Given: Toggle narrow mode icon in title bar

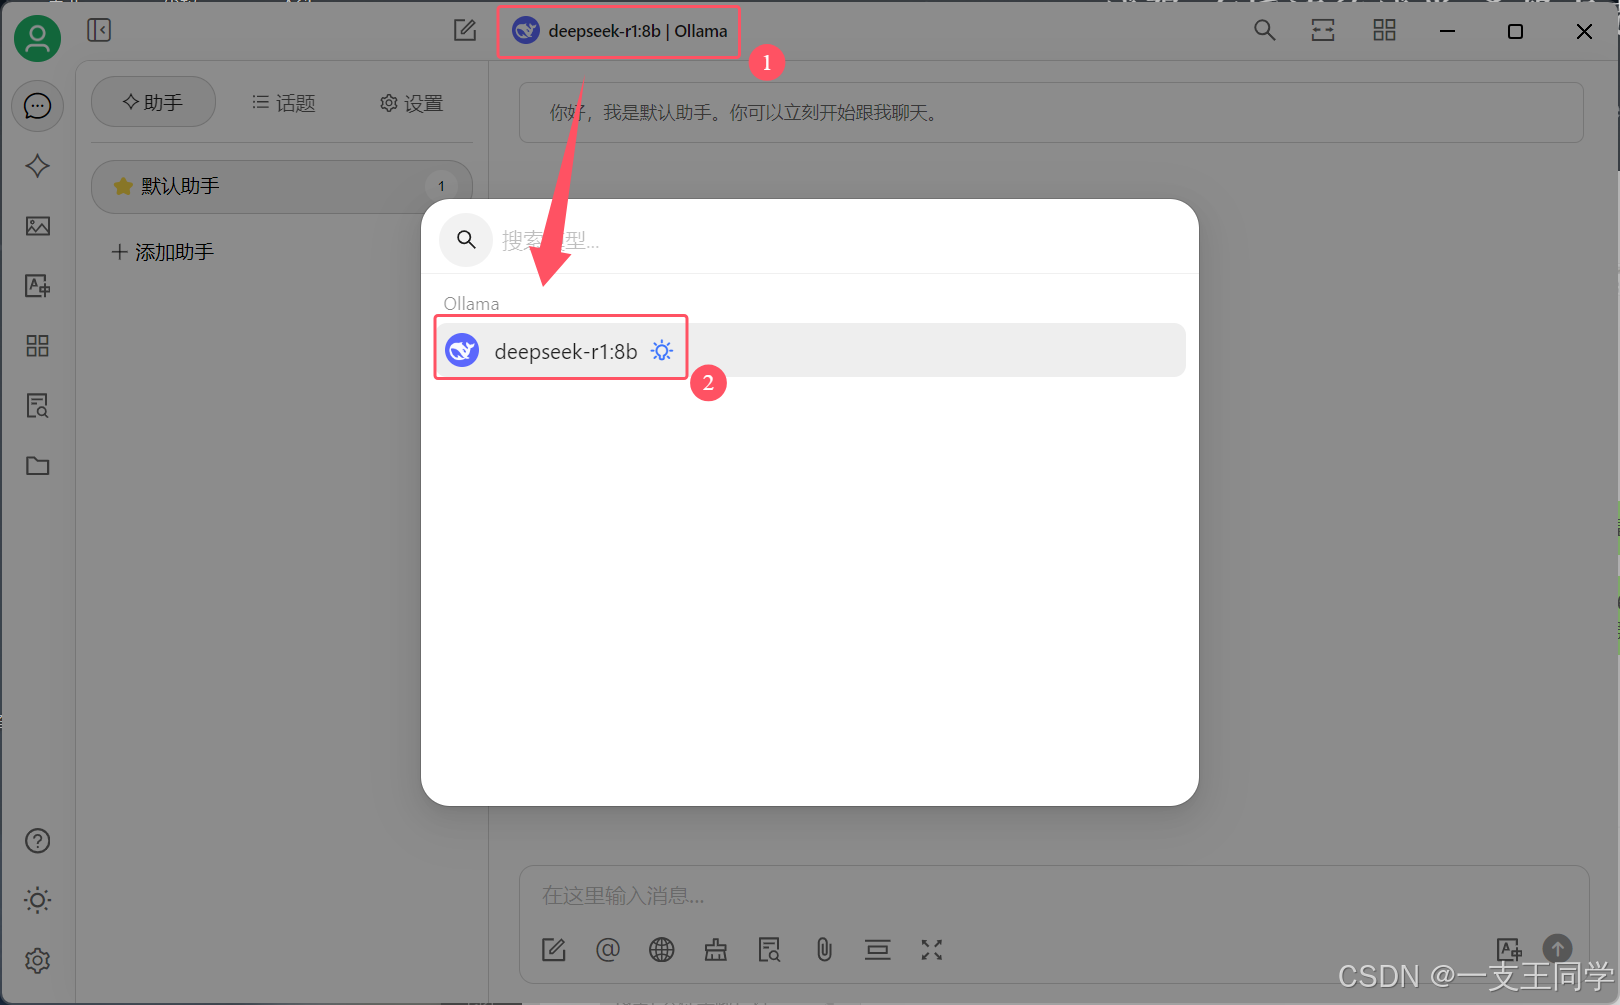Looking at the screenshot, I should [1323, 31].
